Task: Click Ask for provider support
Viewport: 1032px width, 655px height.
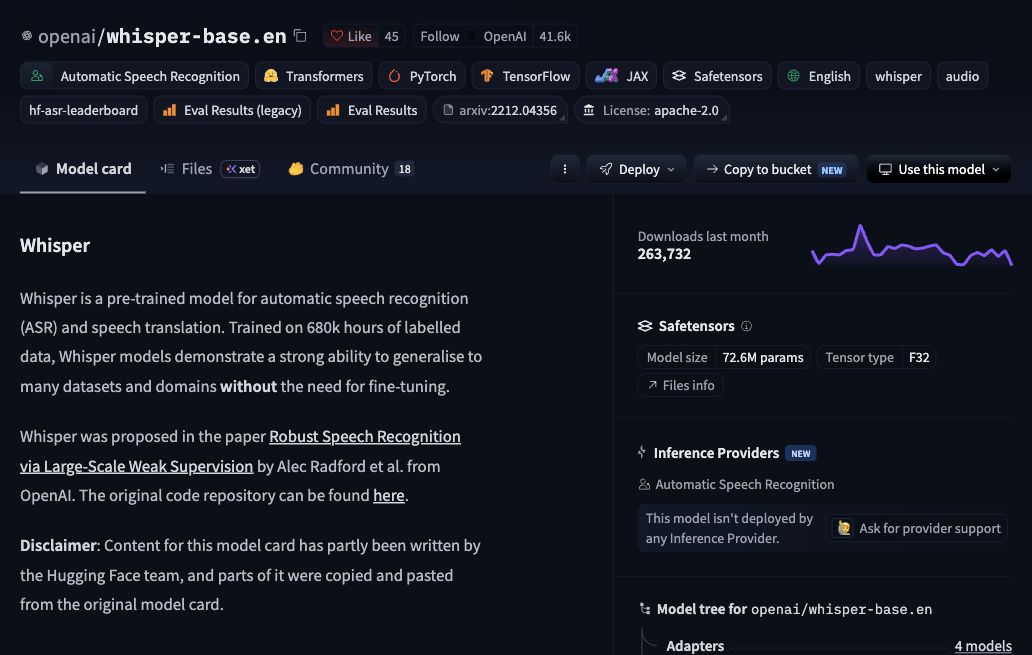Action: (x=918, y=528)
